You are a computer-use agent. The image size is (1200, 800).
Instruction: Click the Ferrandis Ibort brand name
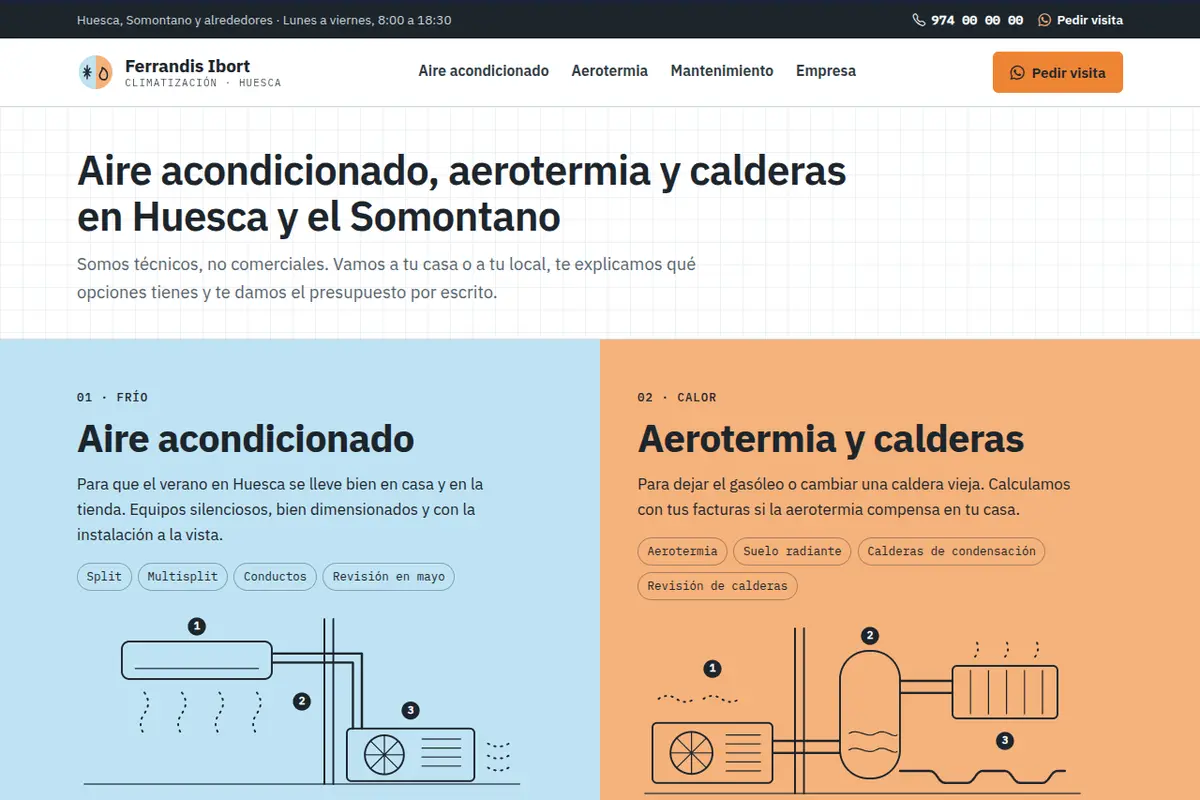click(188, 66)
